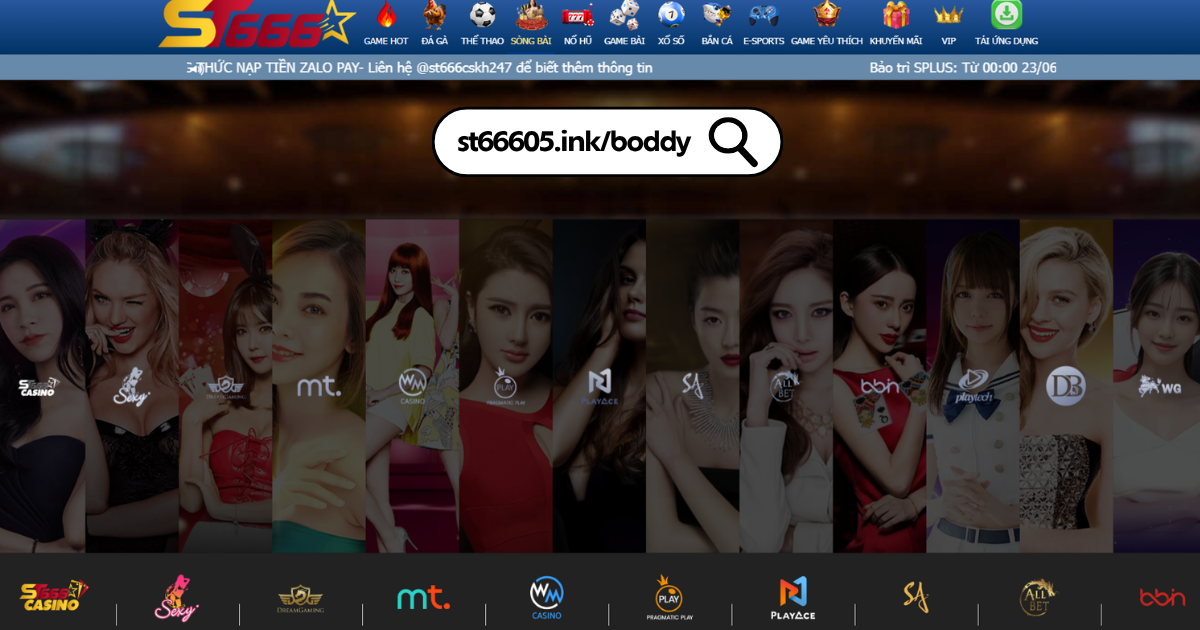Select the Nổ Hũ slot machine icon
This screenshot has width=1200, height=630.
pyautogui.click(x=577, y=16)
